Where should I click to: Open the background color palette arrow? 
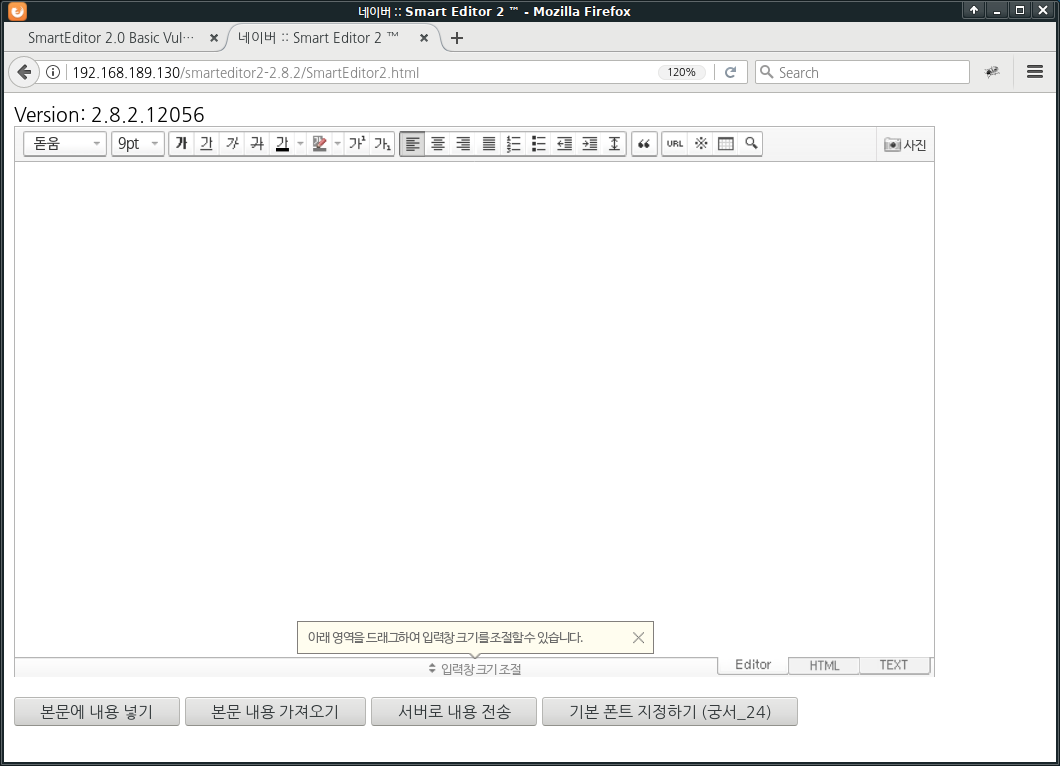(337, 143)
